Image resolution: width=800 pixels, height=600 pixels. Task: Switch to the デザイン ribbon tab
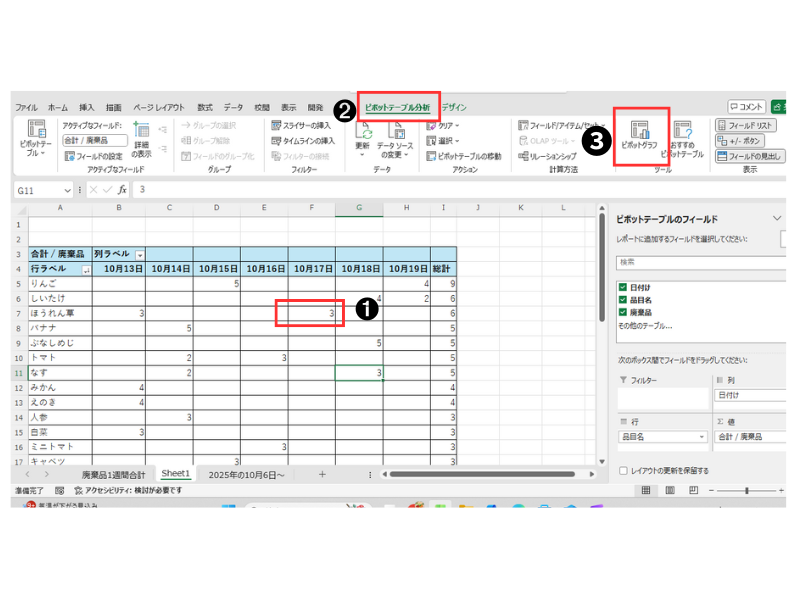[454, 107]
